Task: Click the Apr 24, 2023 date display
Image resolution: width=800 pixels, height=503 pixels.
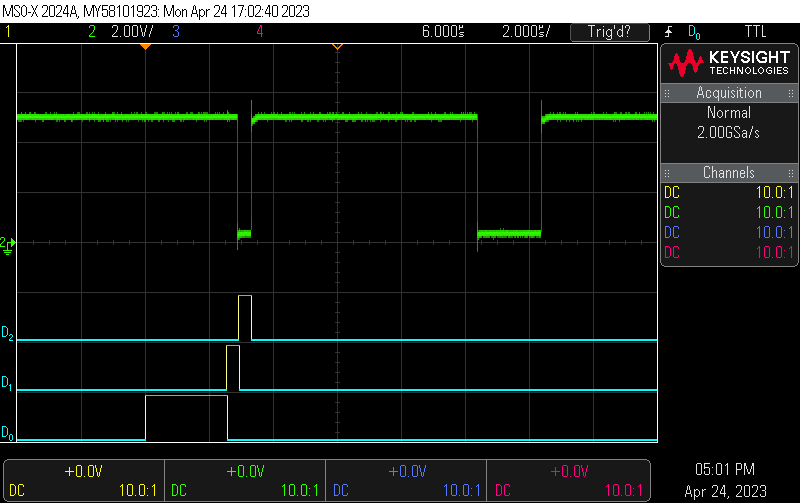Action: tap(725, 491)
